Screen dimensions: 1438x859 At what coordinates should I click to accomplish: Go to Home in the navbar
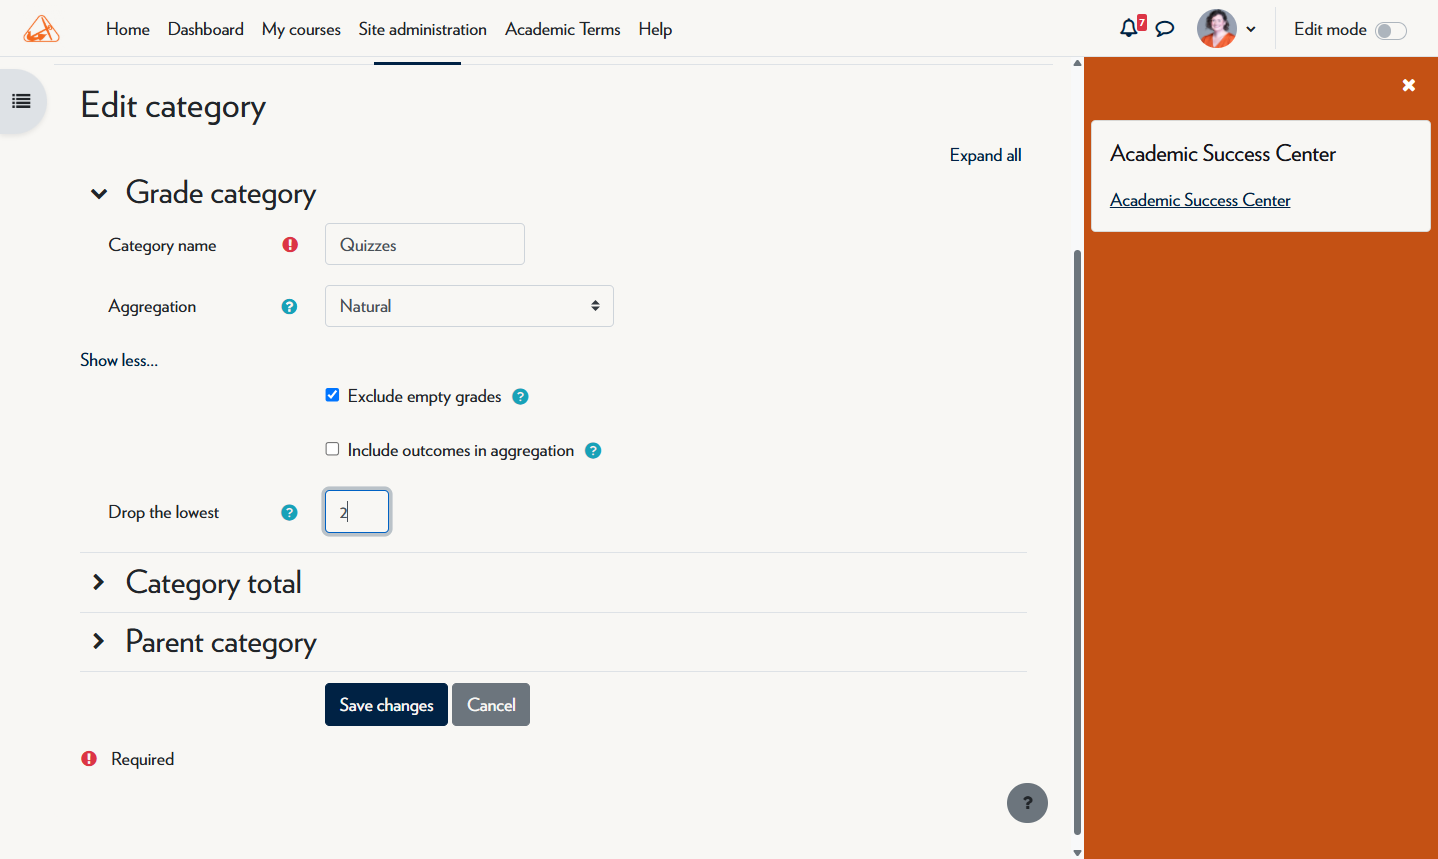[128, 29]
